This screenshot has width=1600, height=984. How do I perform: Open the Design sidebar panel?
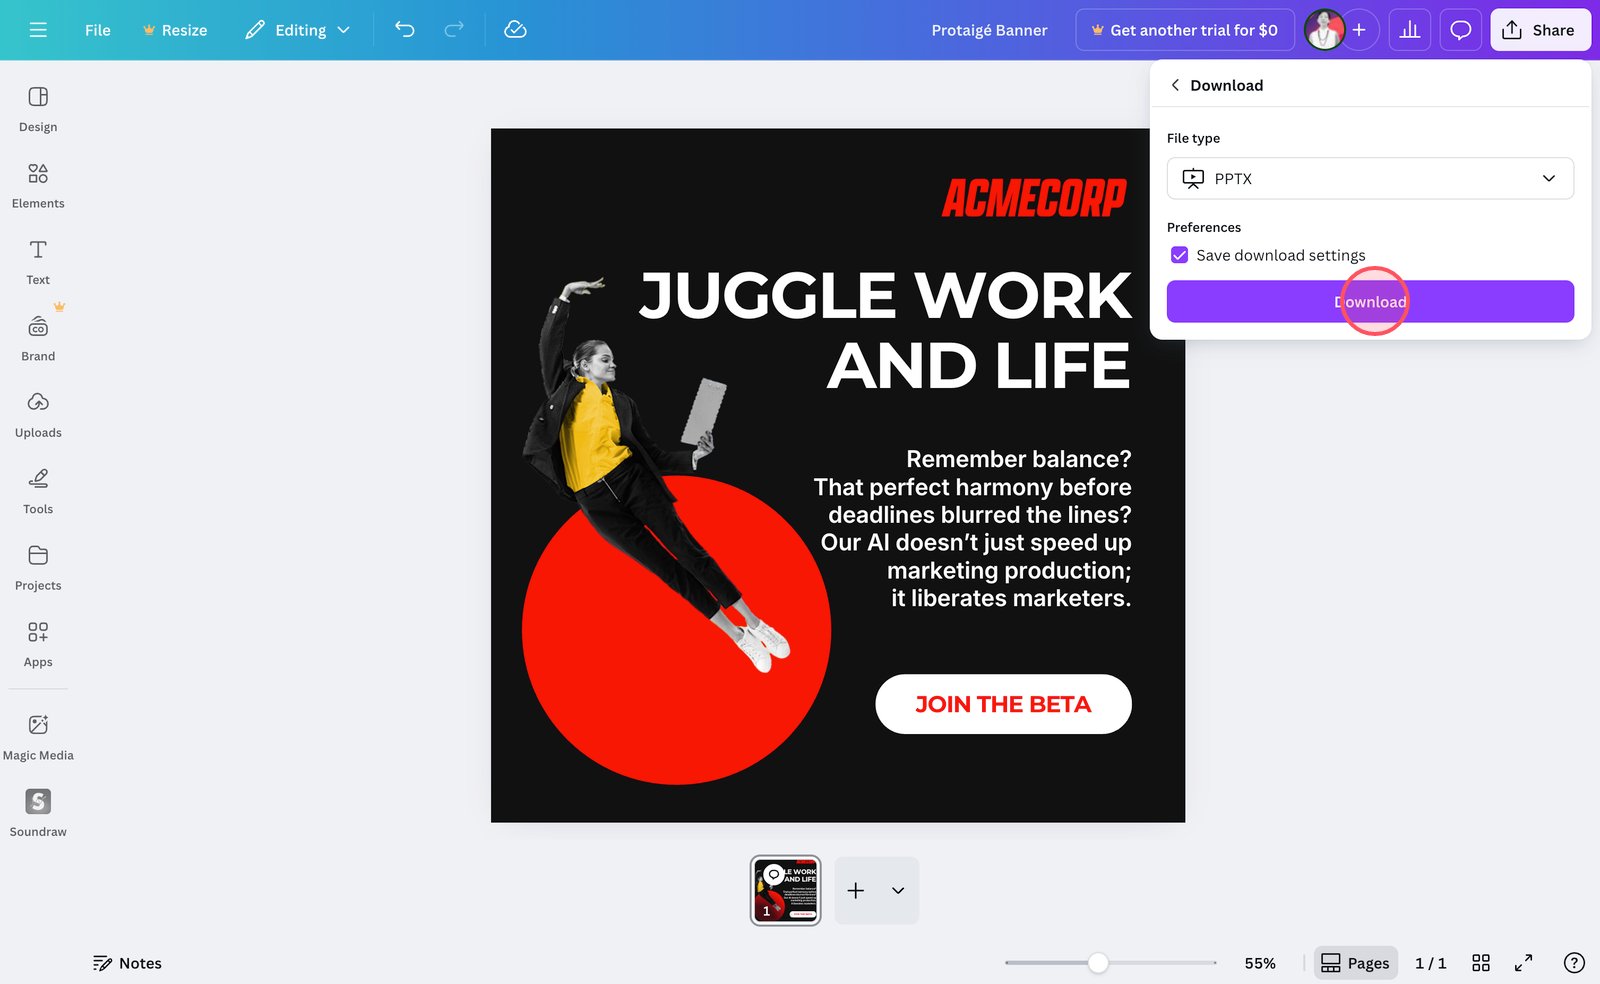(x=38, y=109)
